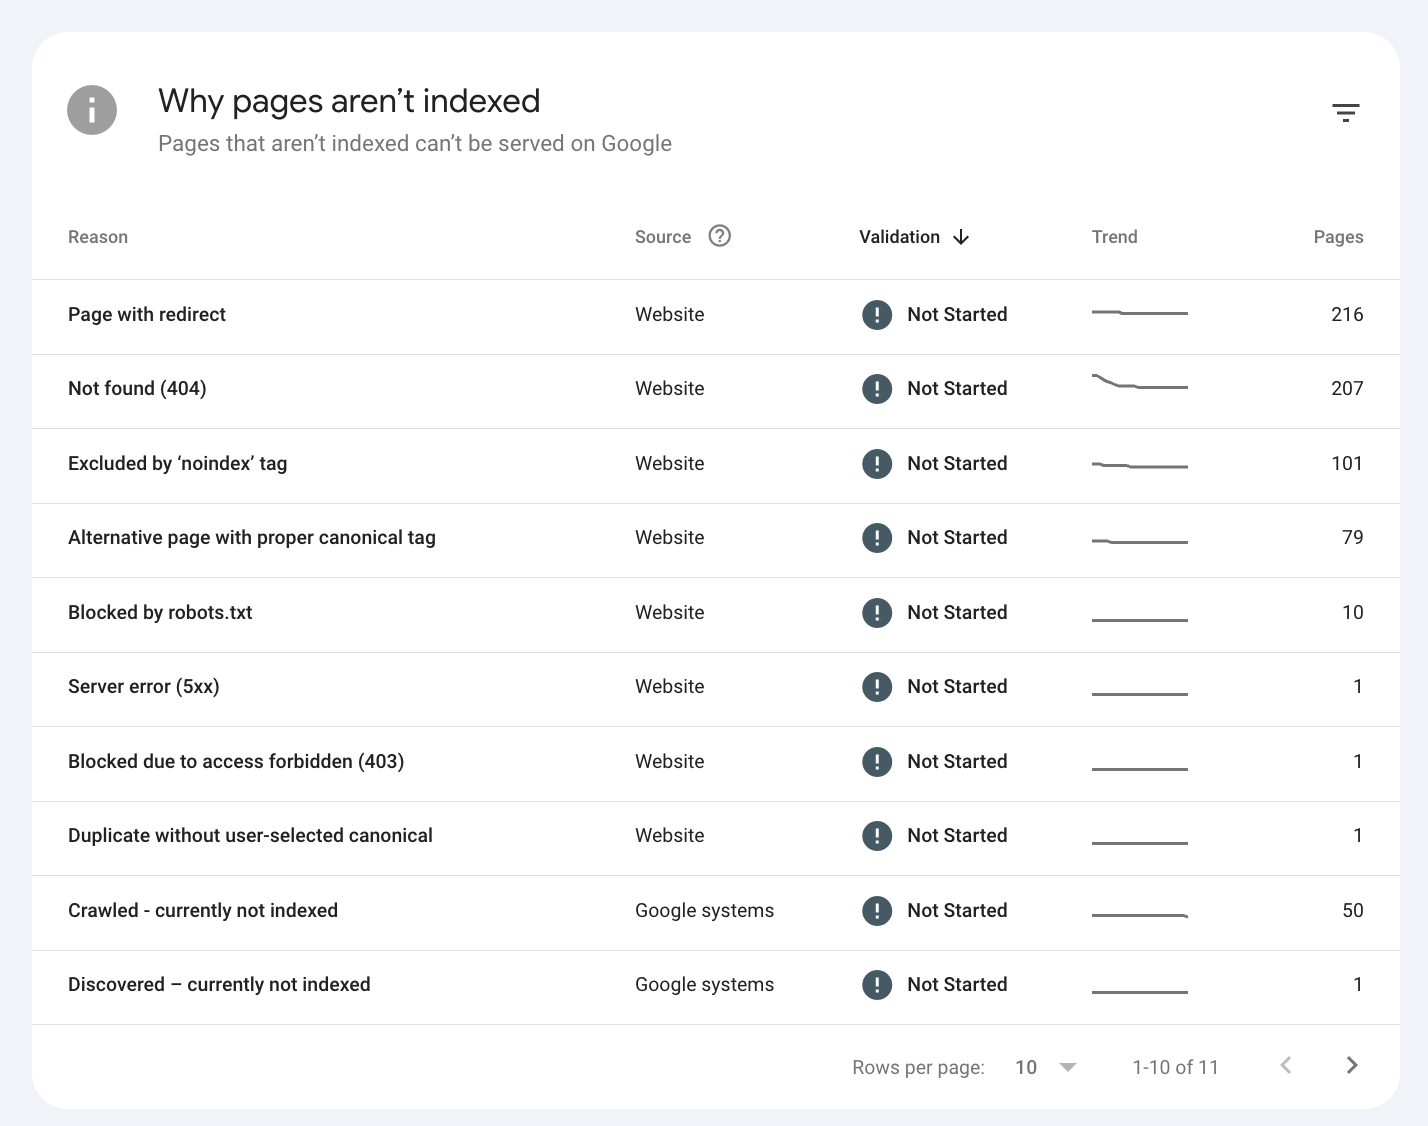
Task: Open Duplicate without user-selected canonical row
Action: [716, 838]
